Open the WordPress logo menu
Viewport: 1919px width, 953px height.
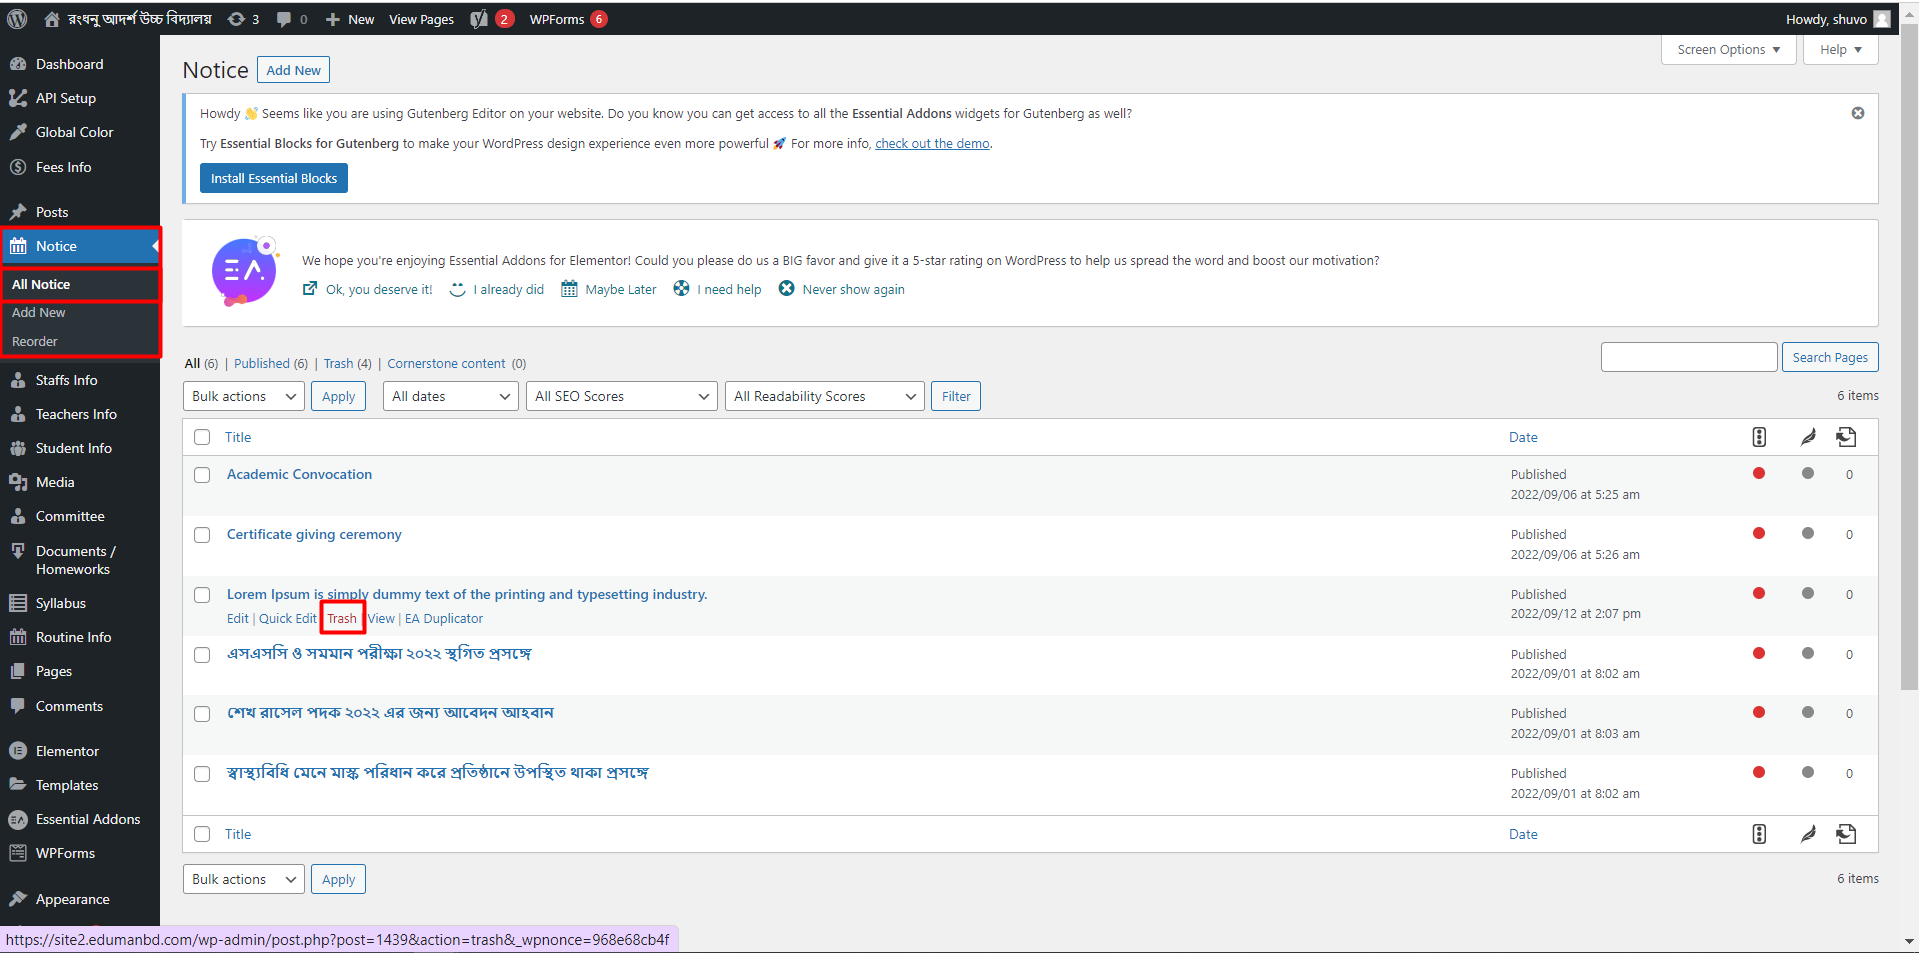[x=17, y=19]
